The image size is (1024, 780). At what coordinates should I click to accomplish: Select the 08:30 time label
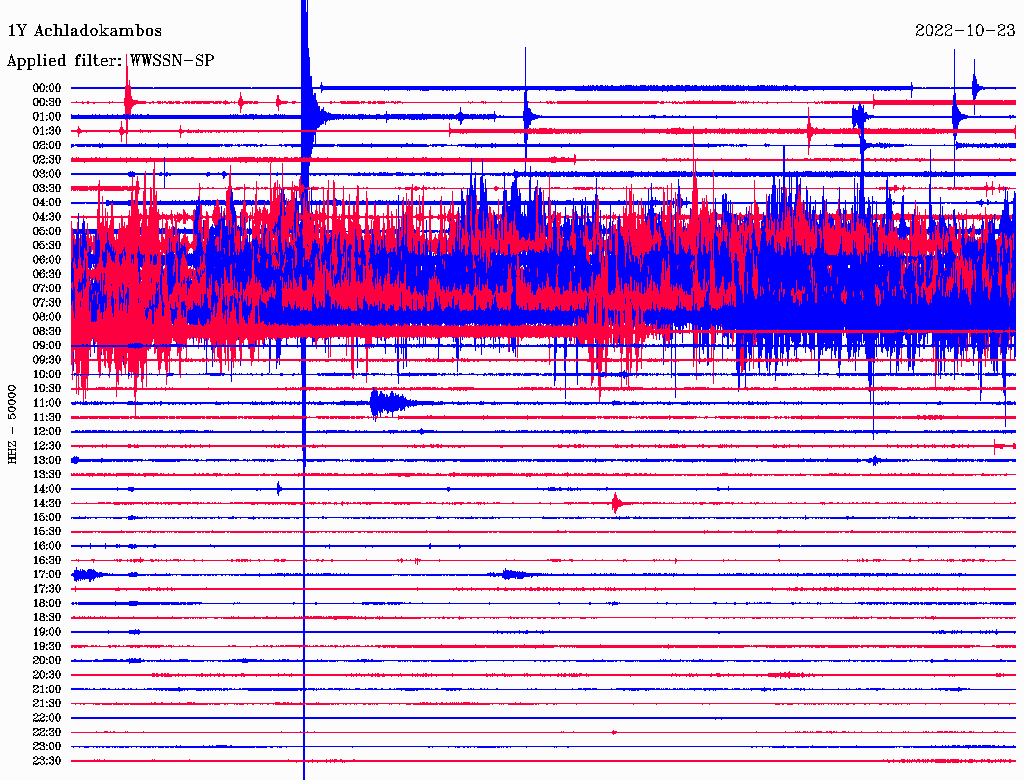click(x=47, y=332)
